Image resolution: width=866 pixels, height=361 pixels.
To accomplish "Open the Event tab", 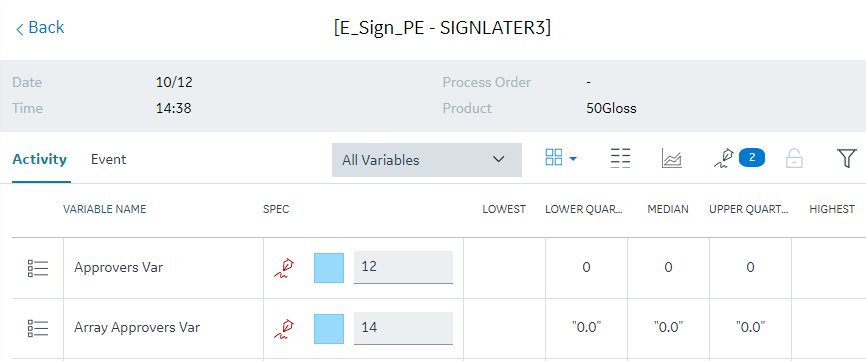I will point(109,160).
